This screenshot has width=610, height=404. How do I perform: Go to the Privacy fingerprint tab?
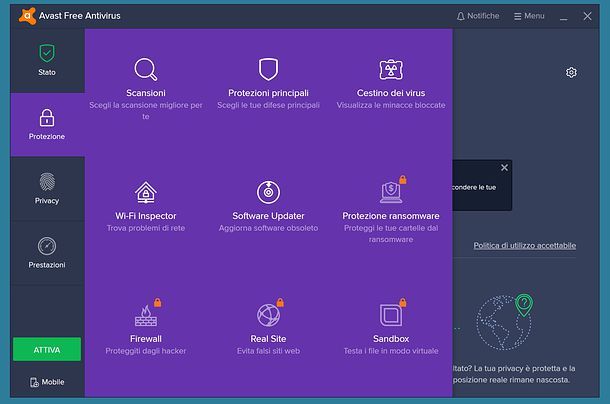47,188
